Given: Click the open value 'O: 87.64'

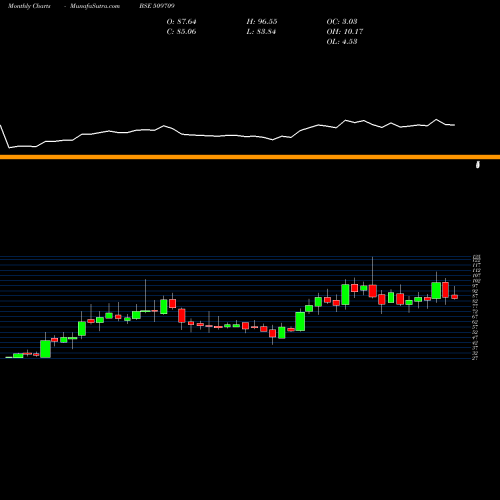Looking at the screenshot, I should coord(181,22).
